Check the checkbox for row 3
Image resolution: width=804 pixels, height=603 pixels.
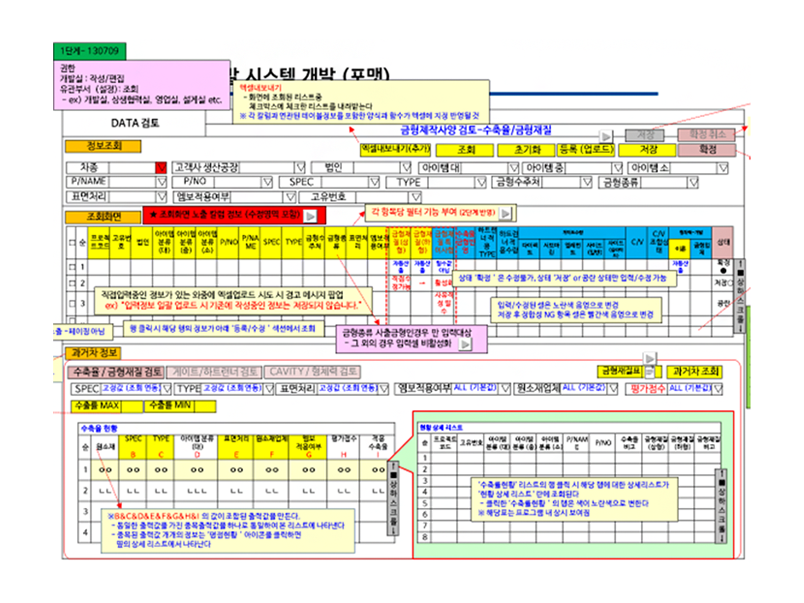tap(72, 303)
